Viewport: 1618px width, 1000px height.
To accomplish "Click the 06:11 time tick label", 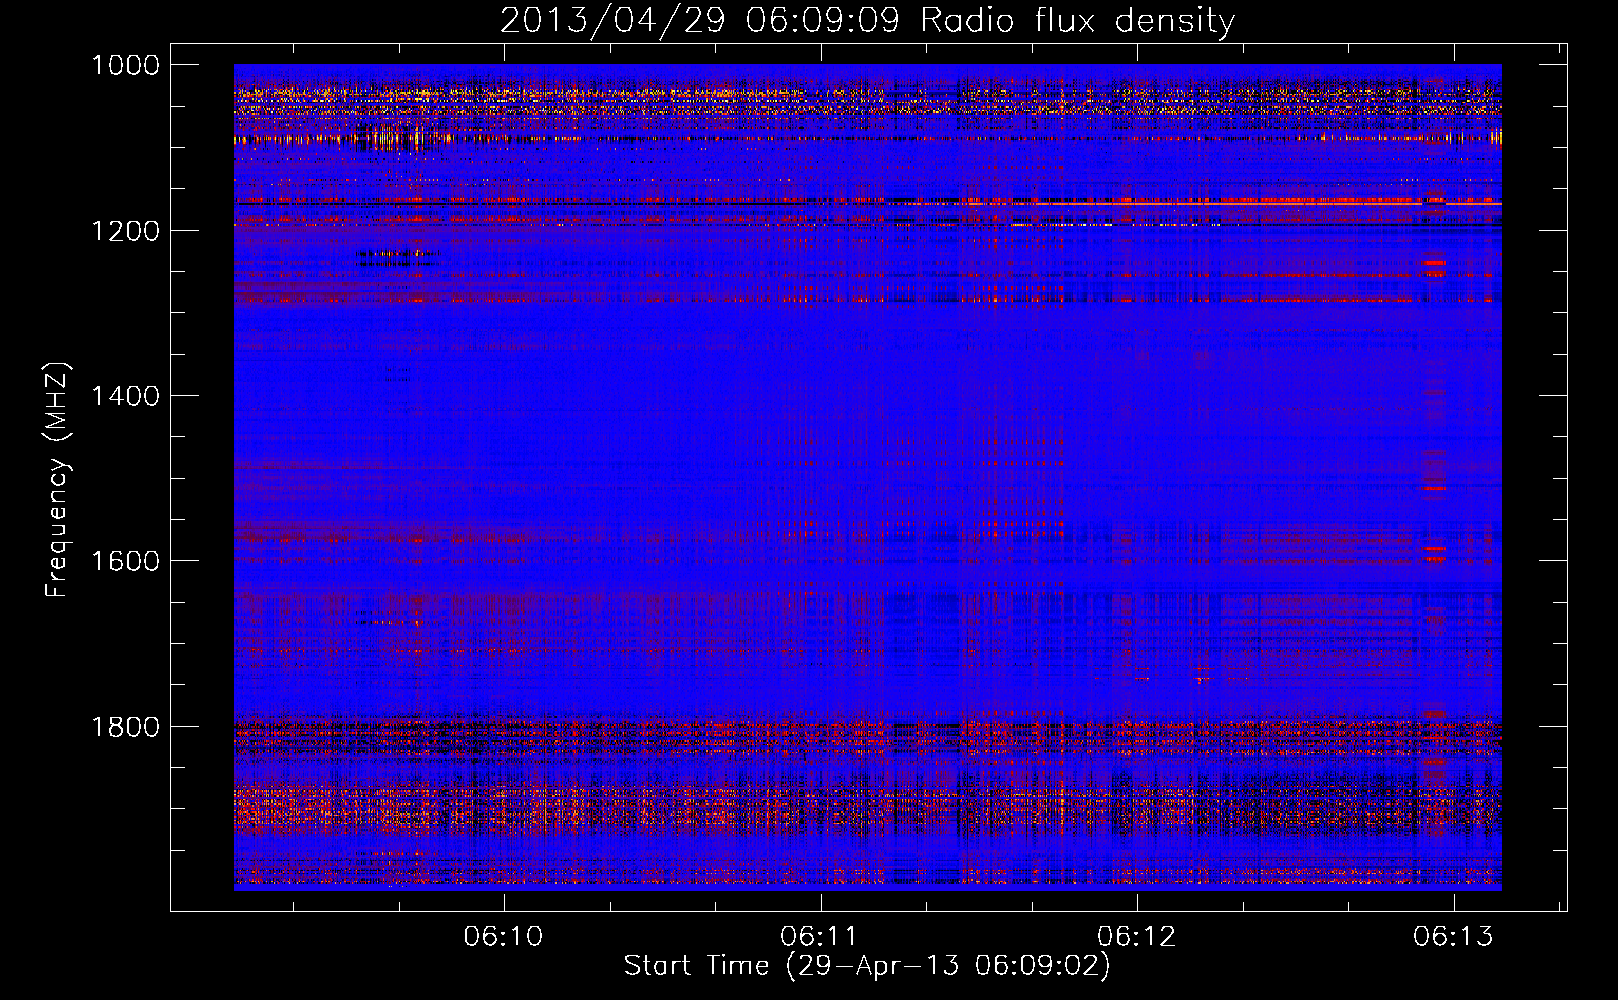I will pyautogui.click(x=820, y=936).
